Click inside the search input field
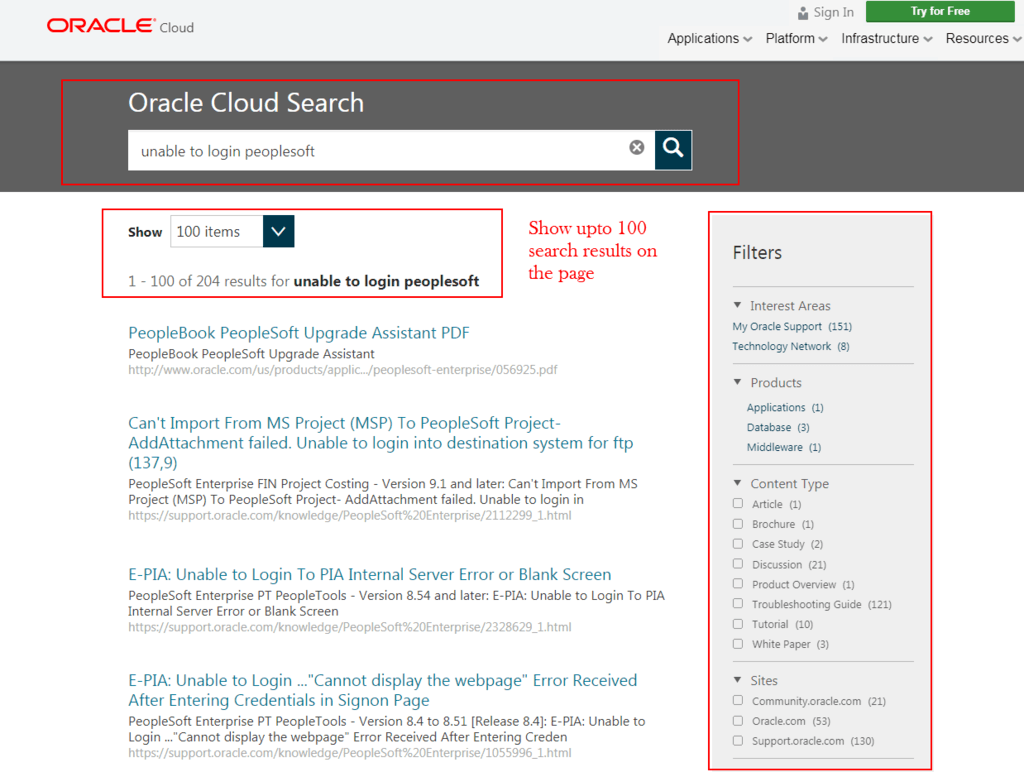Screen dimensions: 1024x772 click(350, 150)
